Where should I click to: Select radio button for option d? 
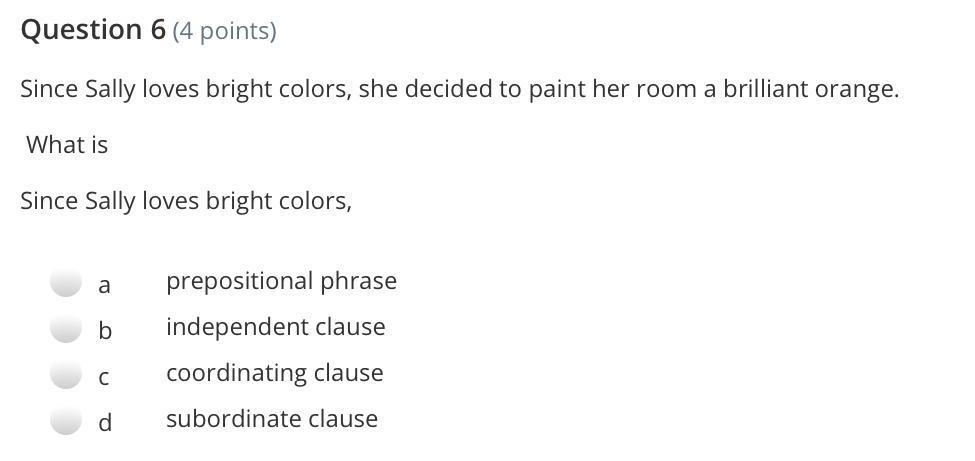click(66, 420)
